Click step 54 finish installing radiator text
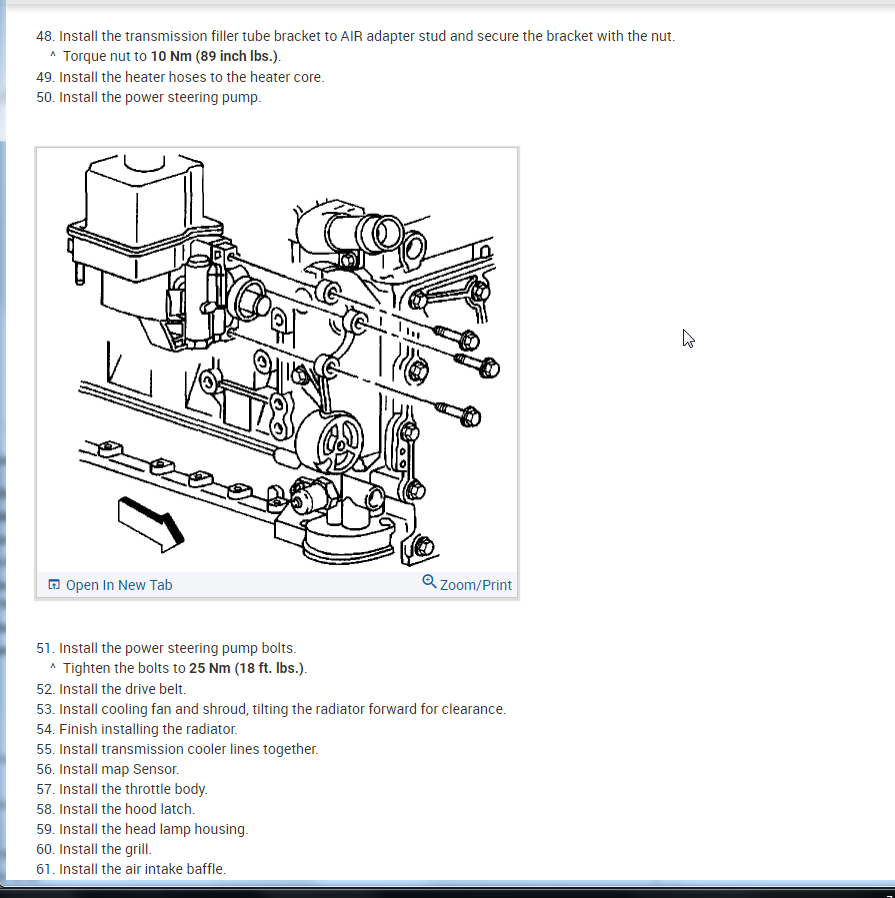The height and width of the screenshot is (898, 895). click(x=137, y=729)
